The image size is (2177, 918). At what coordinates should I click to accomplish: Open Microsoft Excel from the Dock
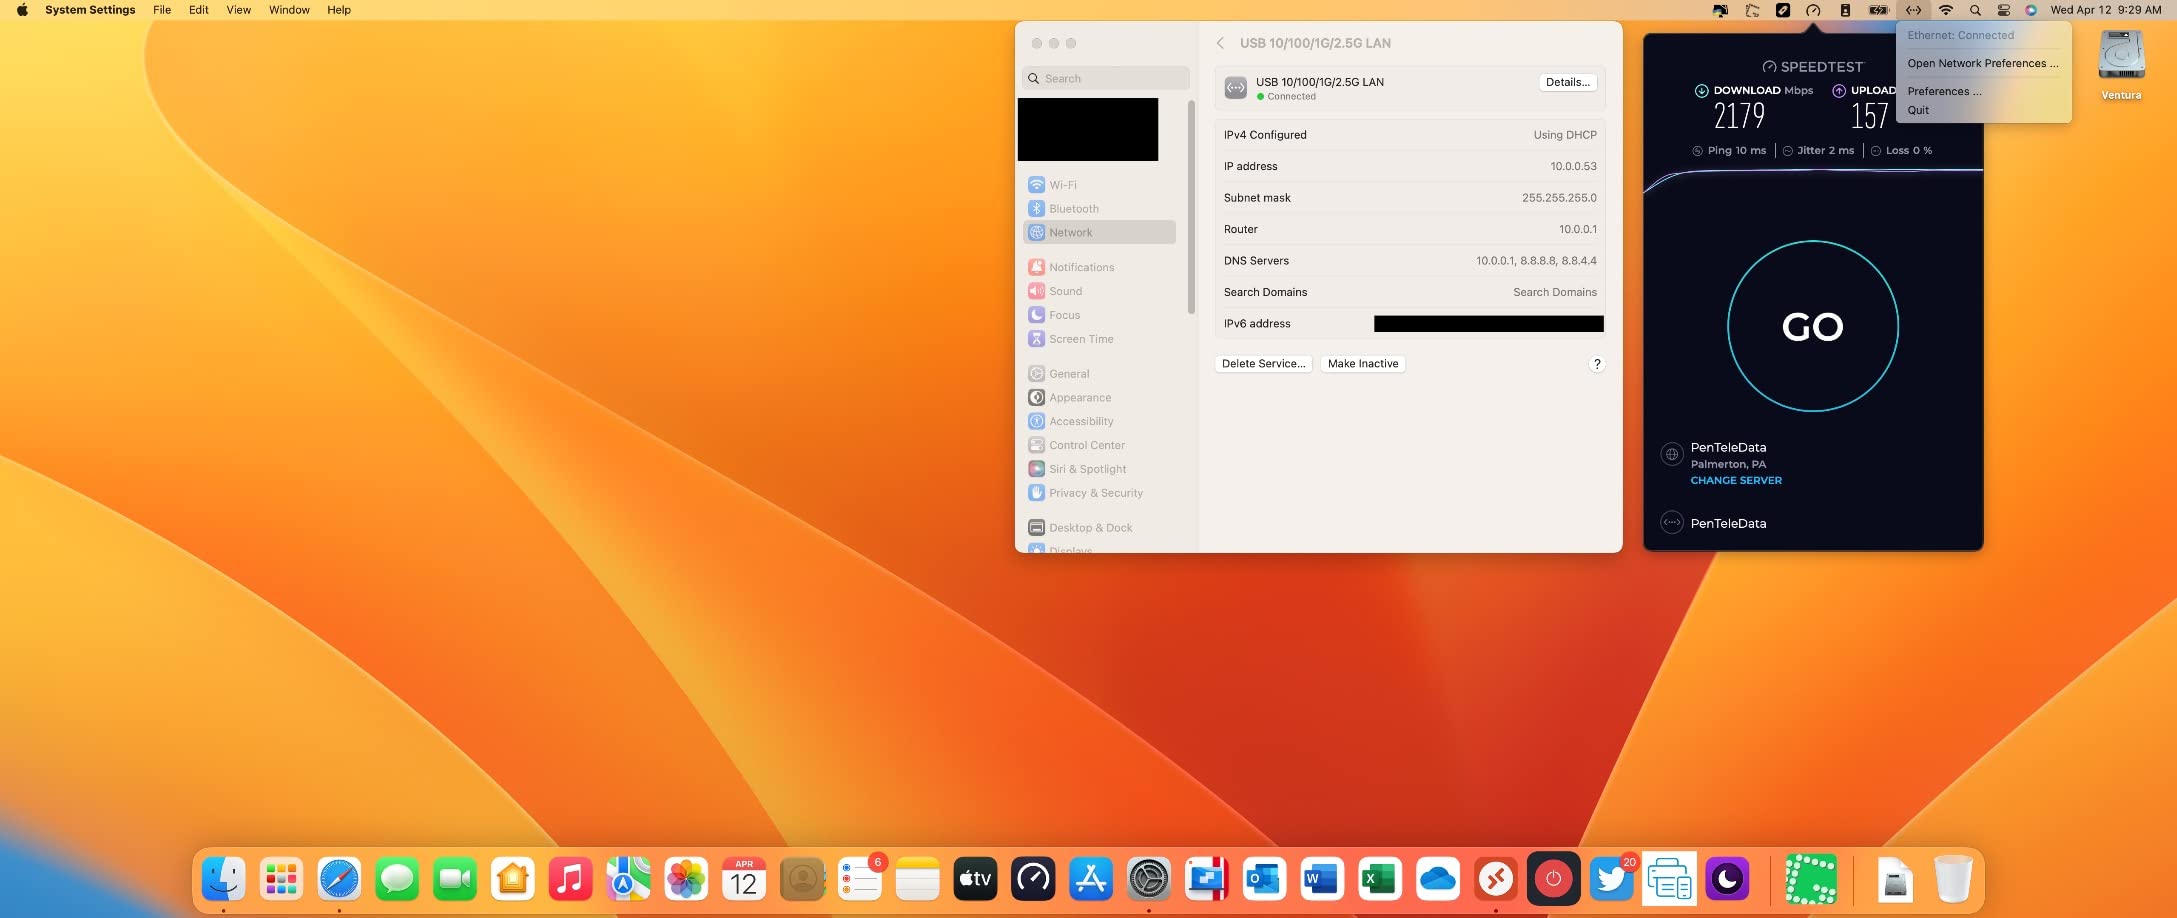(1380, 879)
